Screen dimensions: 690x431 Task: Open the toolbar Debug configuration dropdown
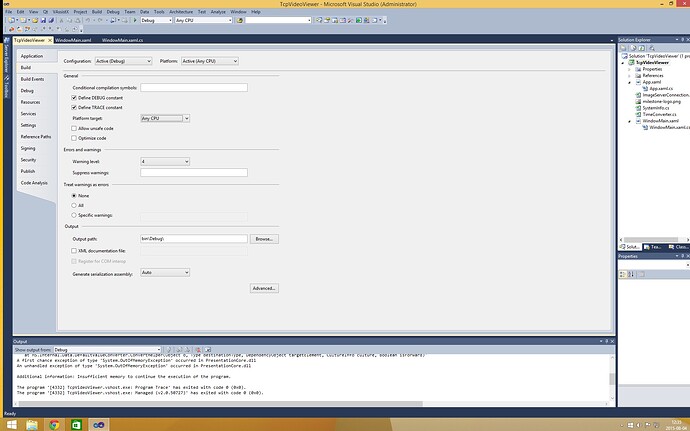(x=156, y=20)
